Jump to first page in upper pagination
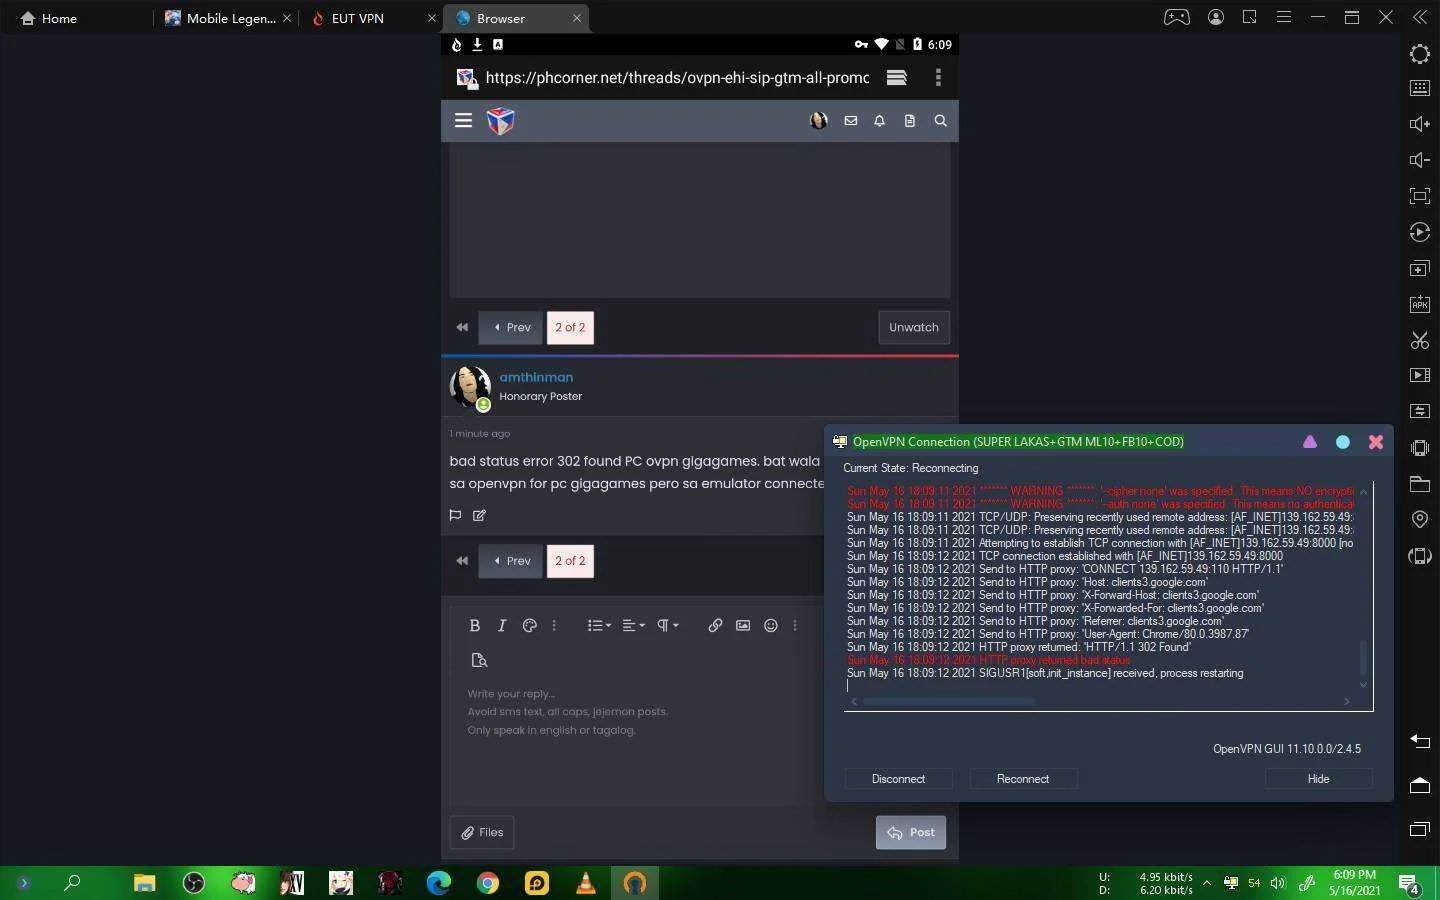The height and width of the screenshot is (900, 1440). tap(462, 327)
